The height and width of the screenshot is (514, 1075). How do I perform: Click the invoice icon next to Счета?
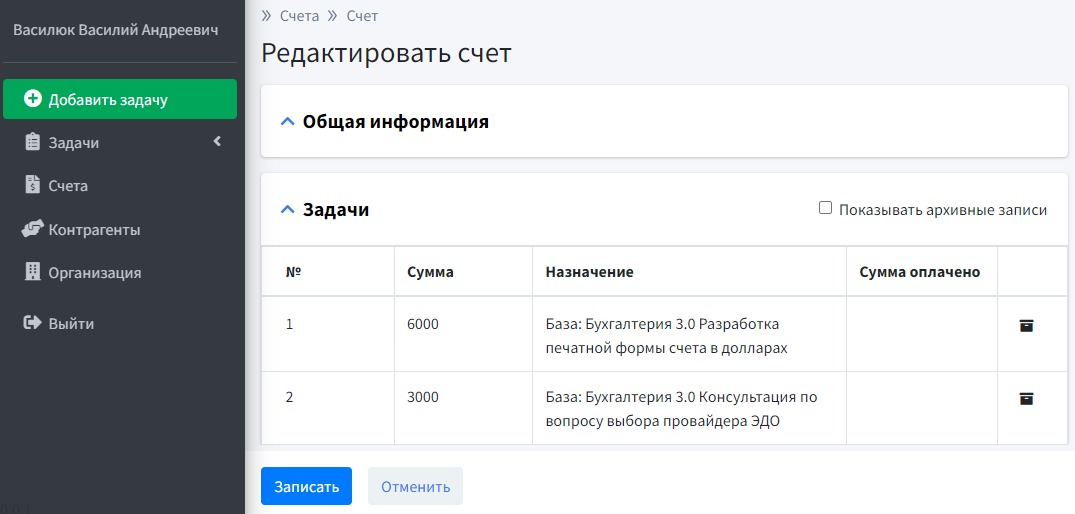tap(32, 185)
